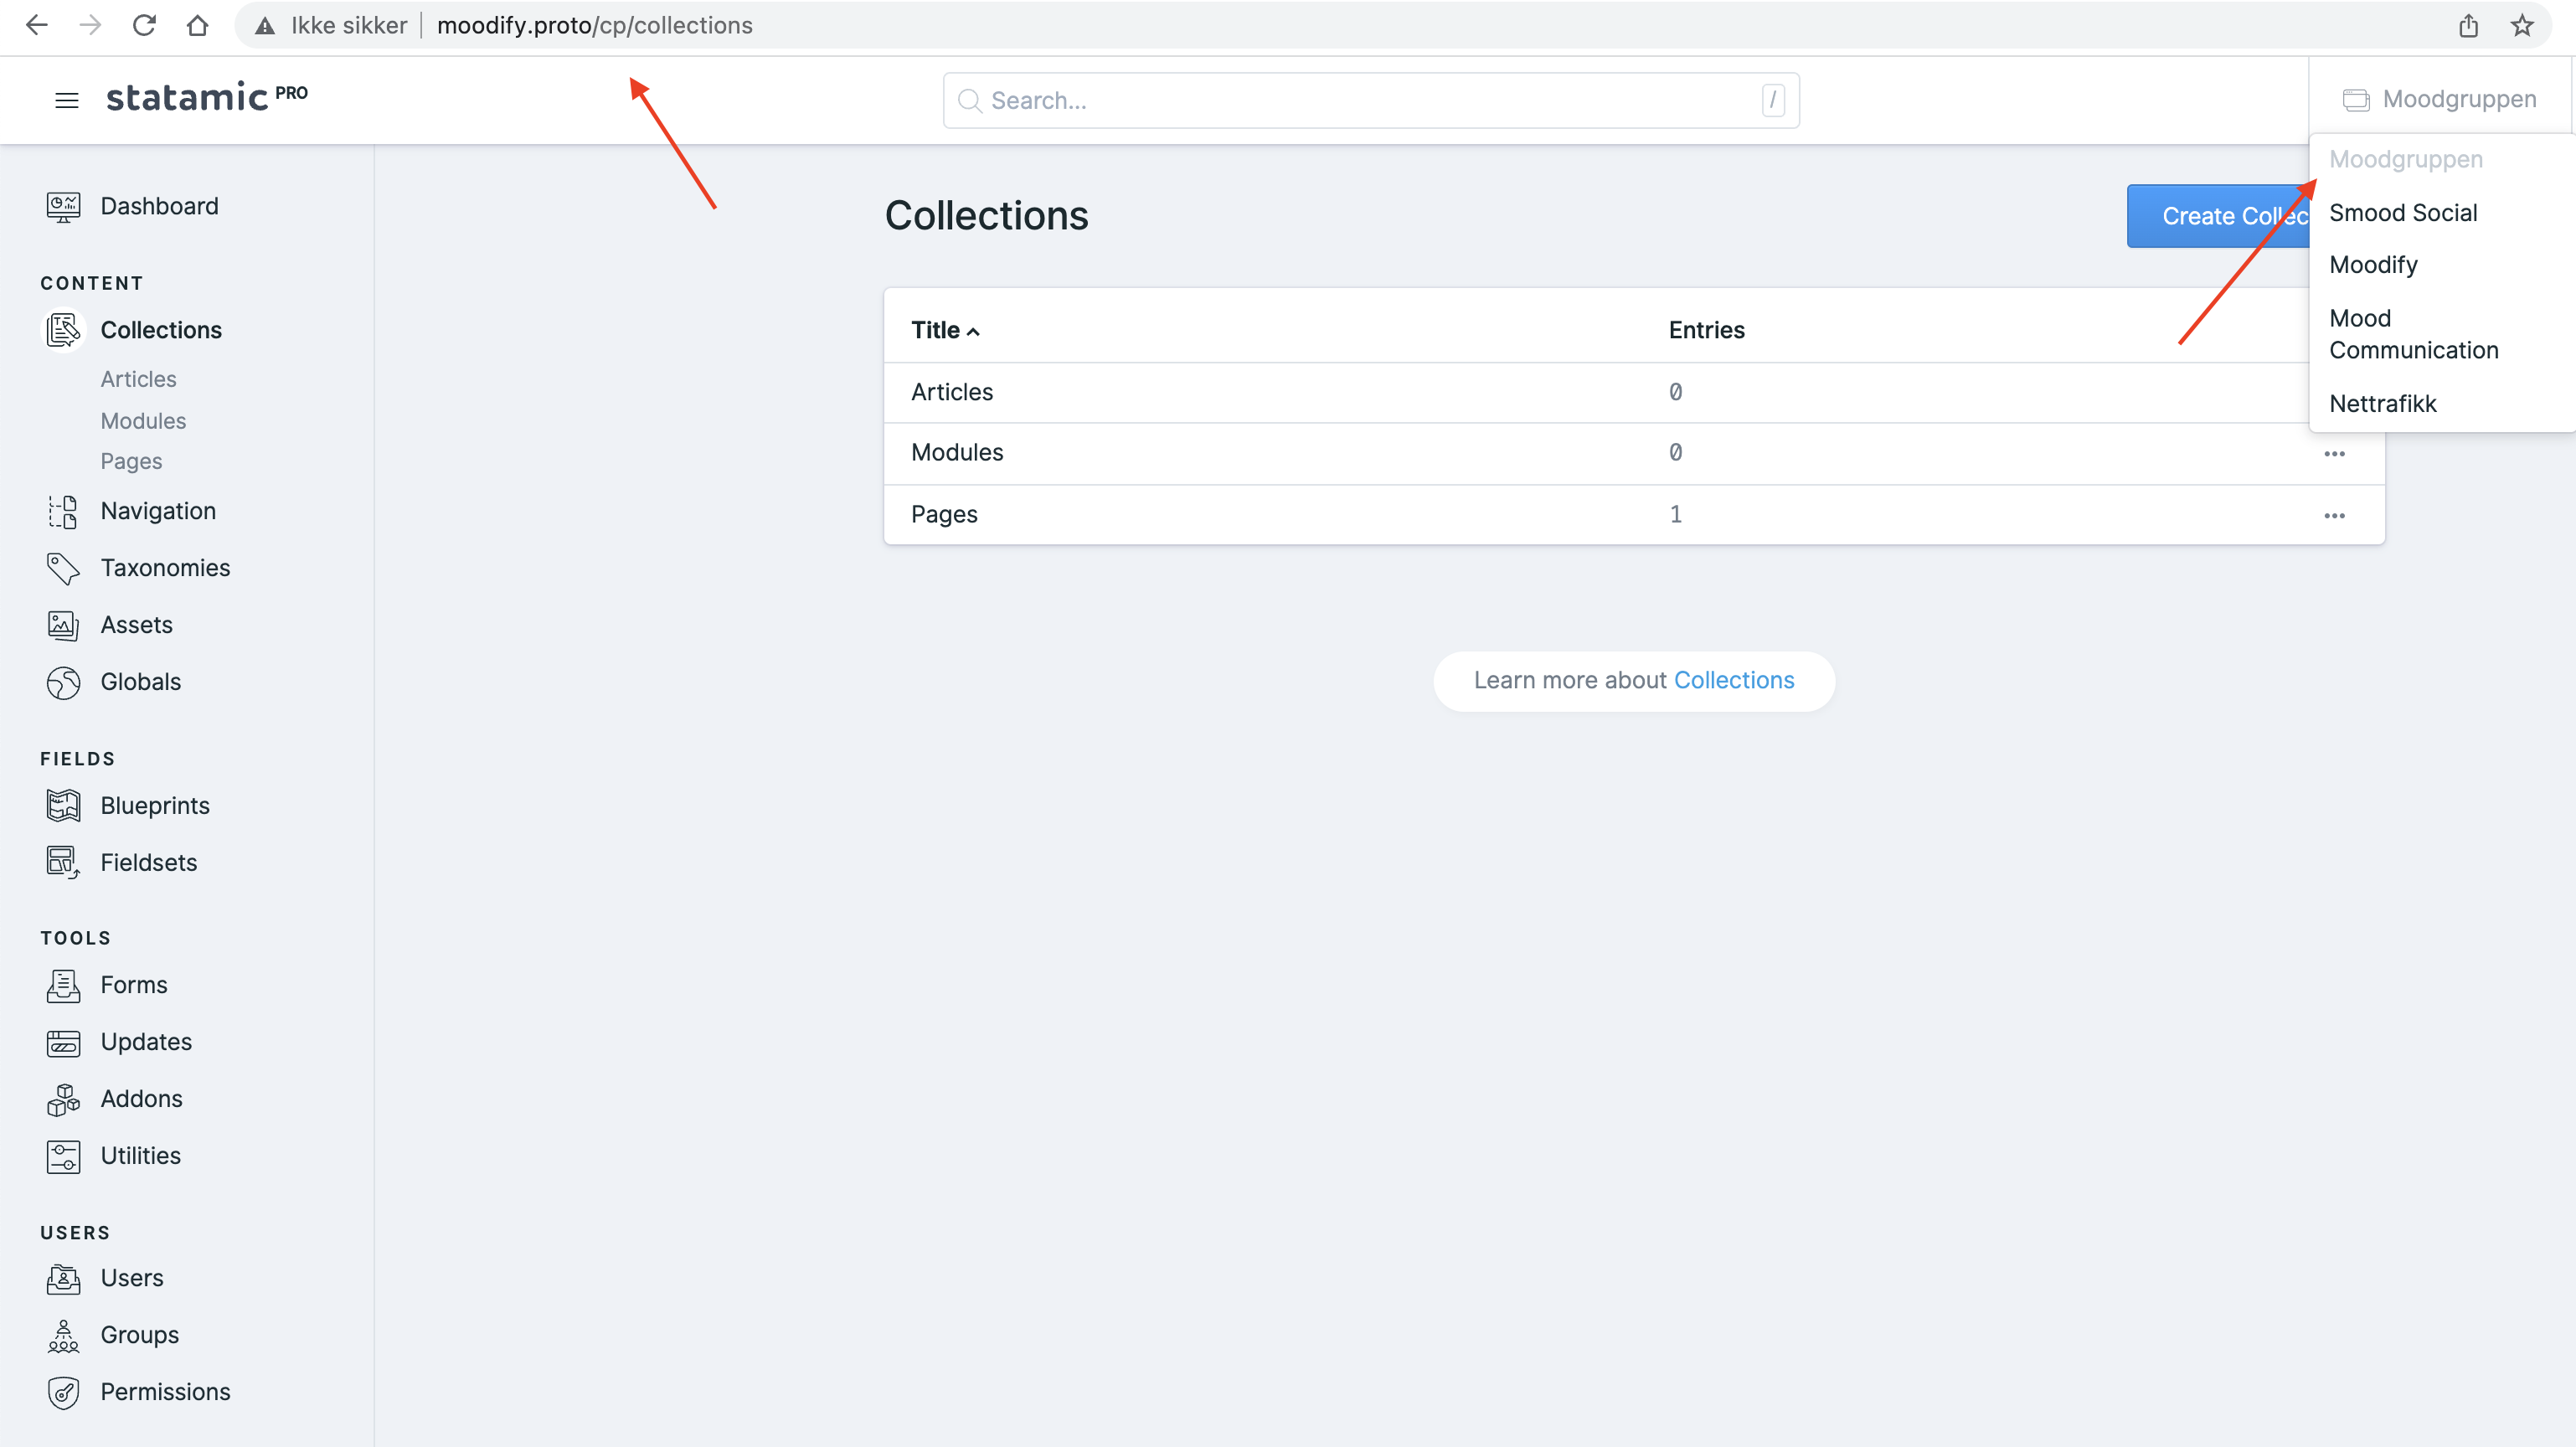Viewport: 2576px width, 1447px height.
Task: Toggle sidebar with hamburger menu icon
Action: point(67,100)
